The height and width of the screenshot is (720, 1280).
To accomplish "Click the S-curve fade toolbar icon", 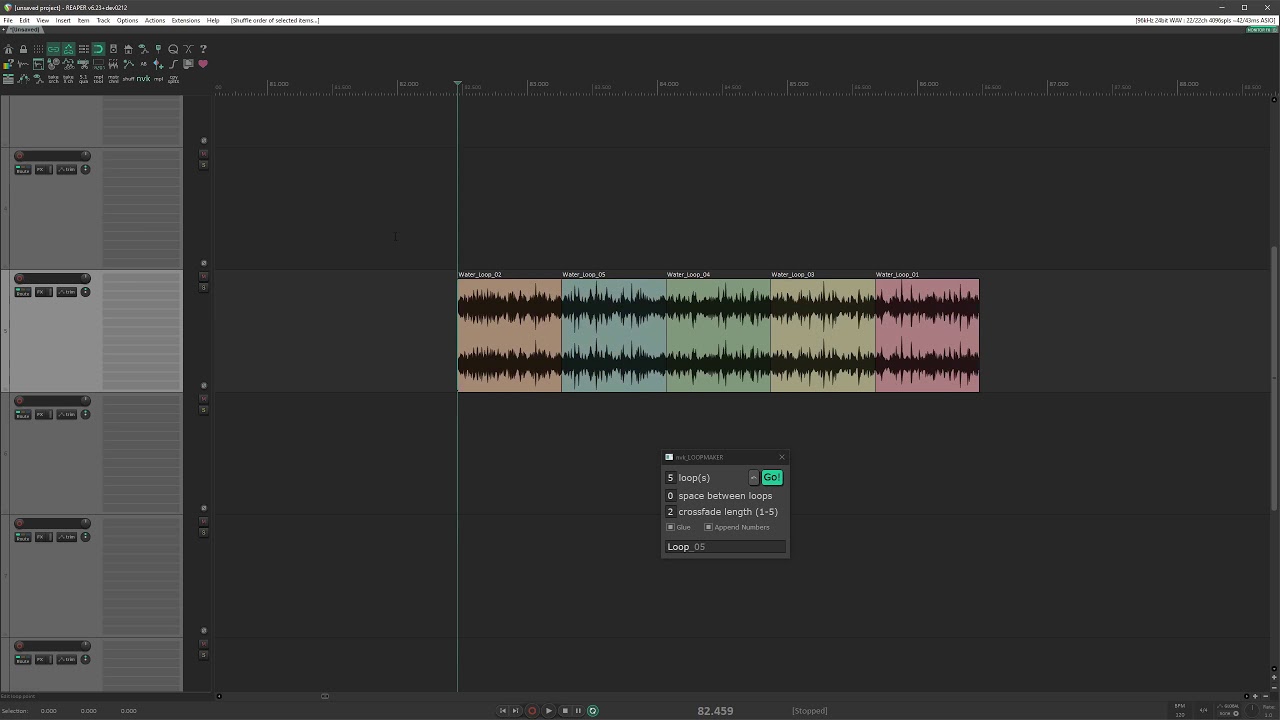I will point(173,64).
